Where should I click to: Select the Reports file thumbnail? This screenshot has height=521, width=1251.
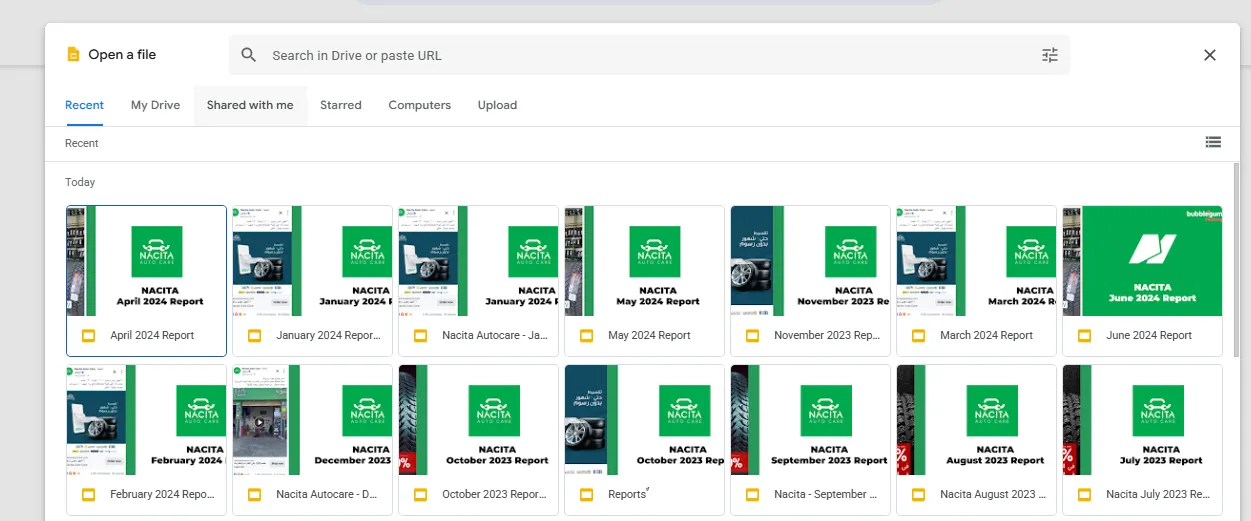(644, 420)
